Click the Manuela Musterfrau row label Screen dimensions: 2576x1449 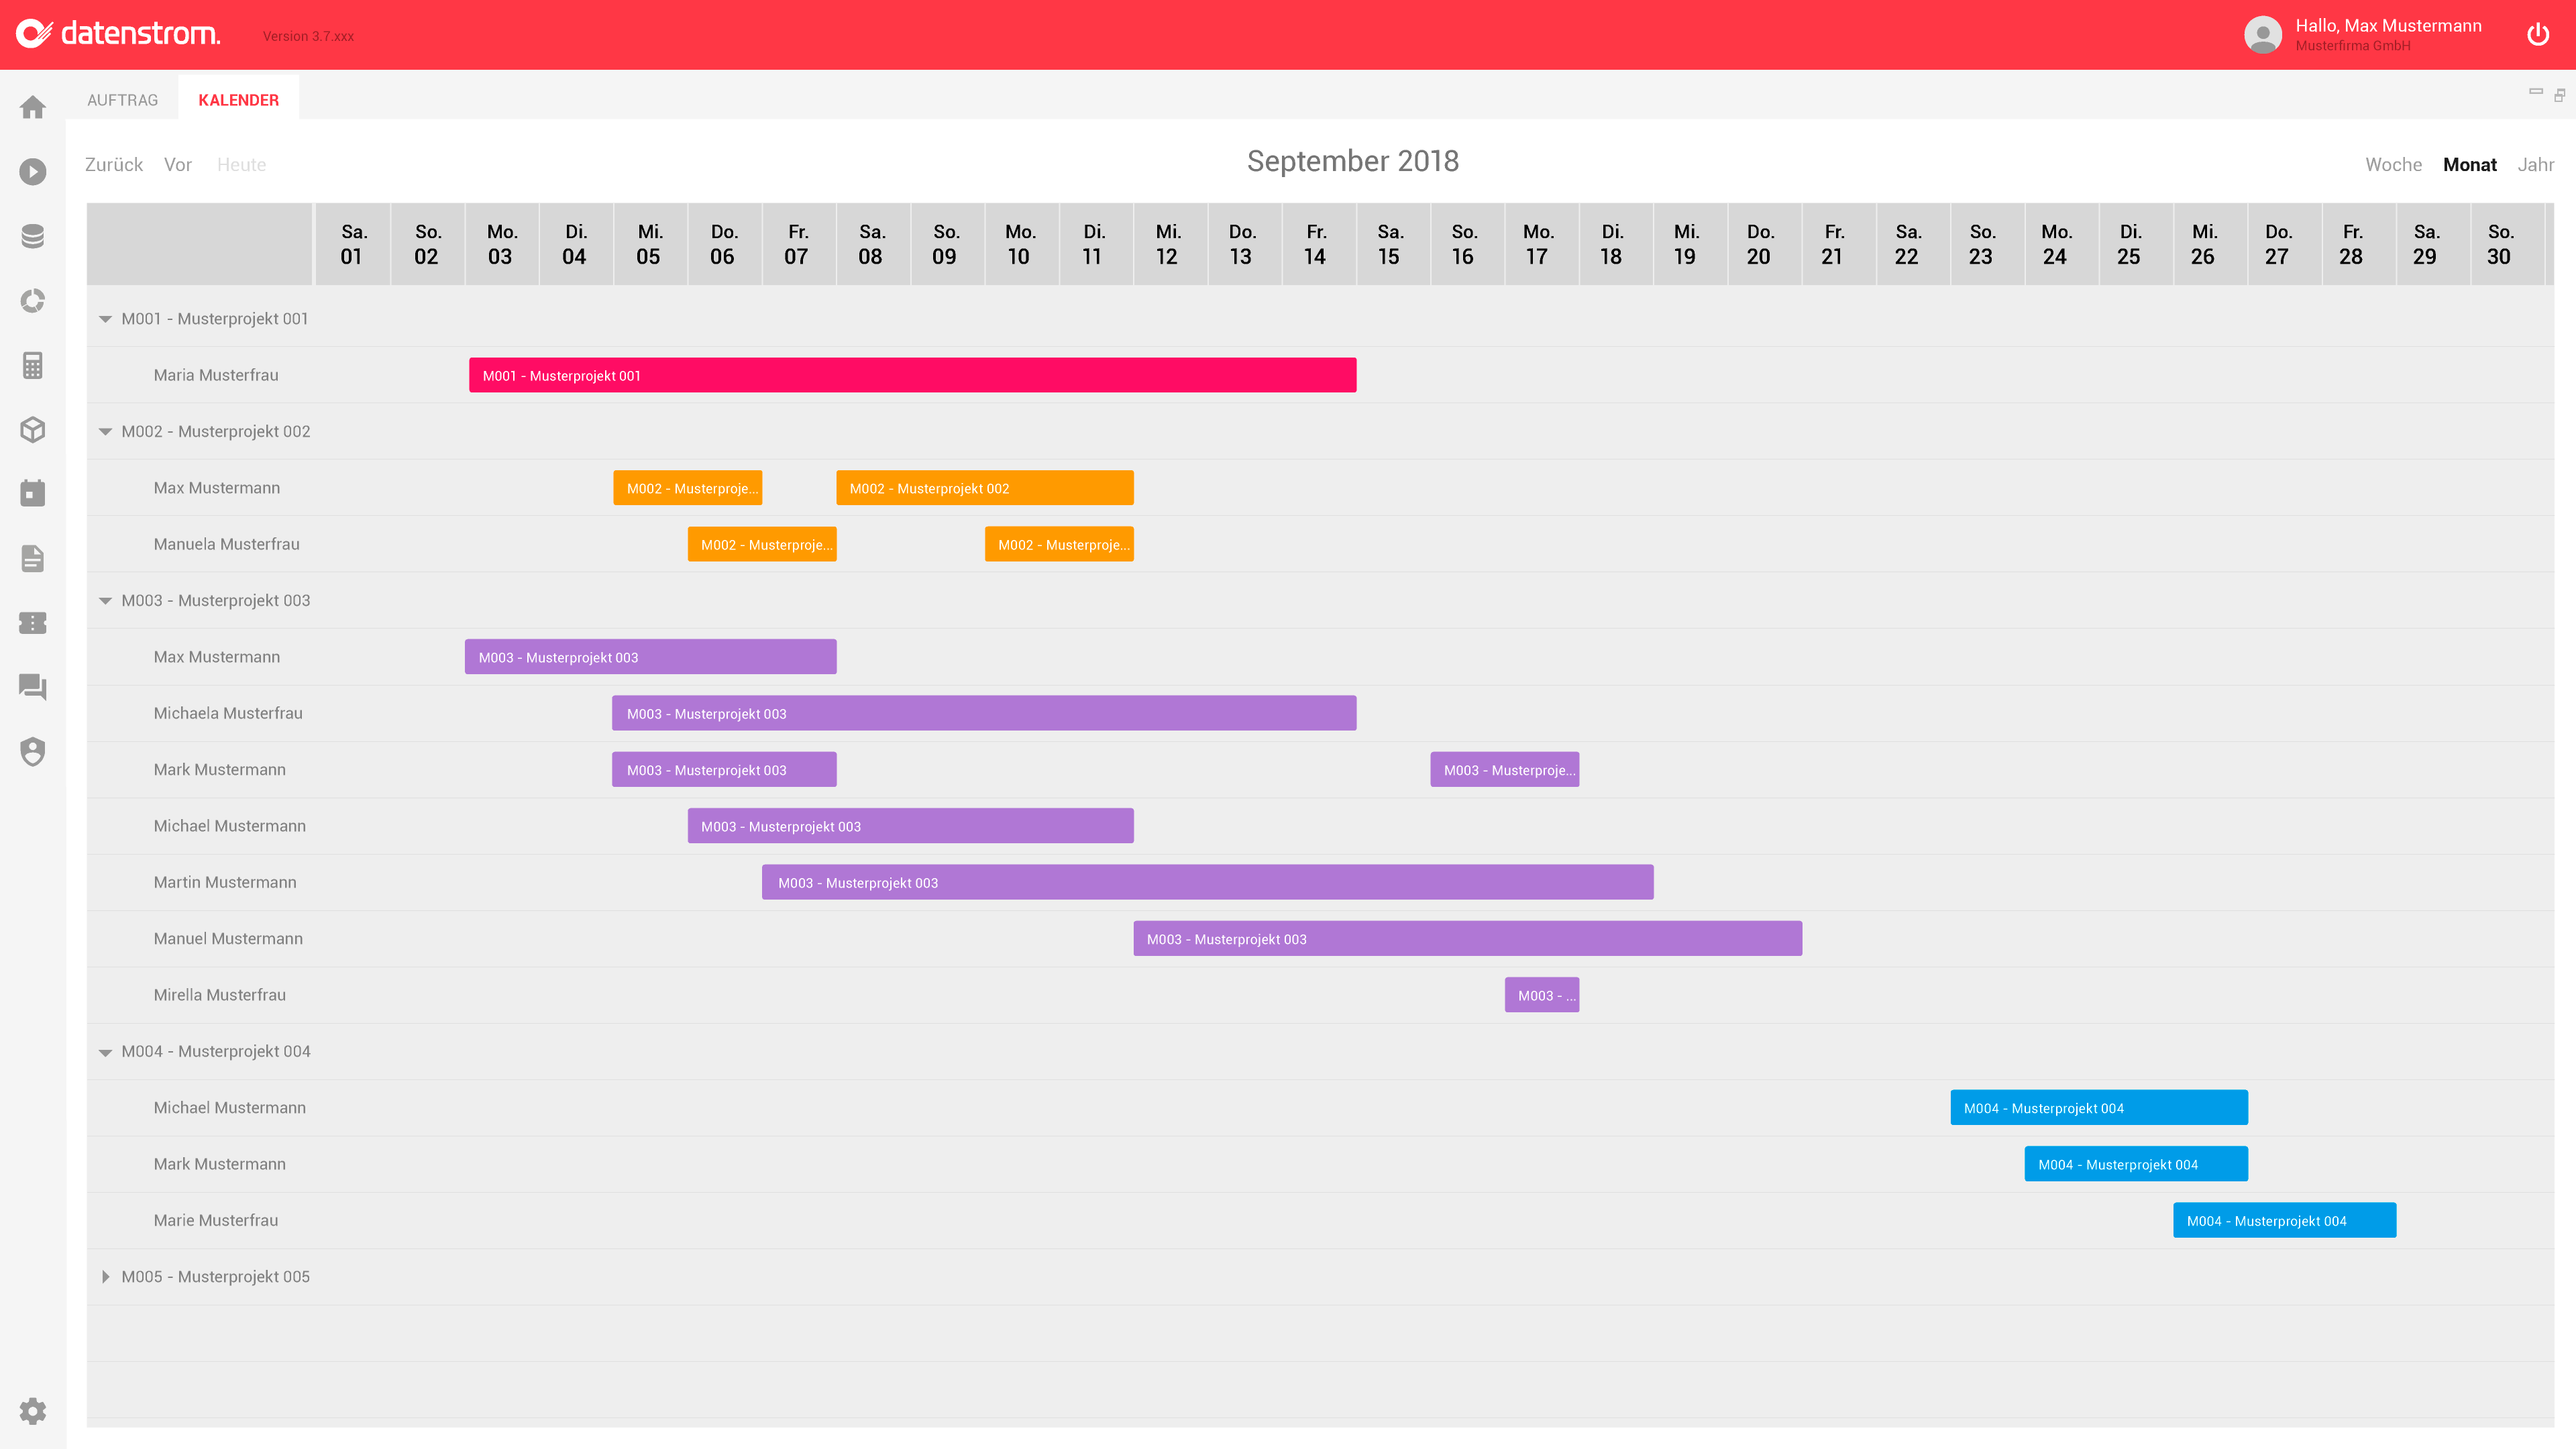[x=227, y=544]
